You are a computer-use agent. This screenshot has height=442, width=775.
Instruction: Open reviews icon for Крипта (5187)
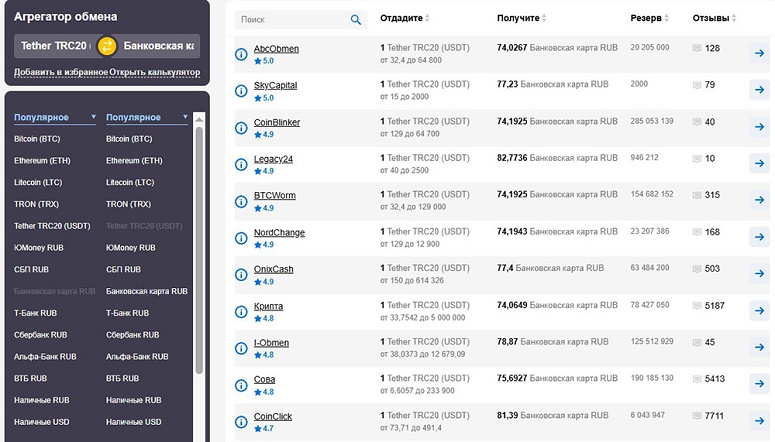pos(697,306)
